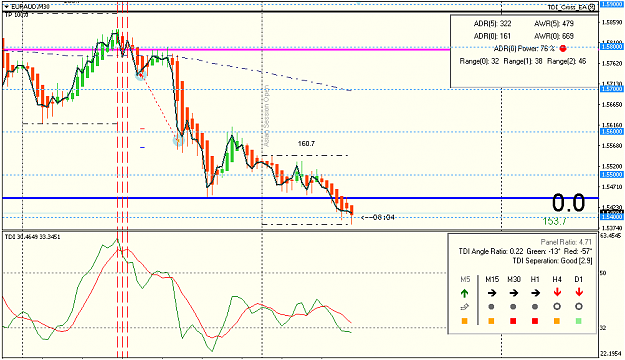
Task: Click the hollow circle under H4
Action: 557,307
